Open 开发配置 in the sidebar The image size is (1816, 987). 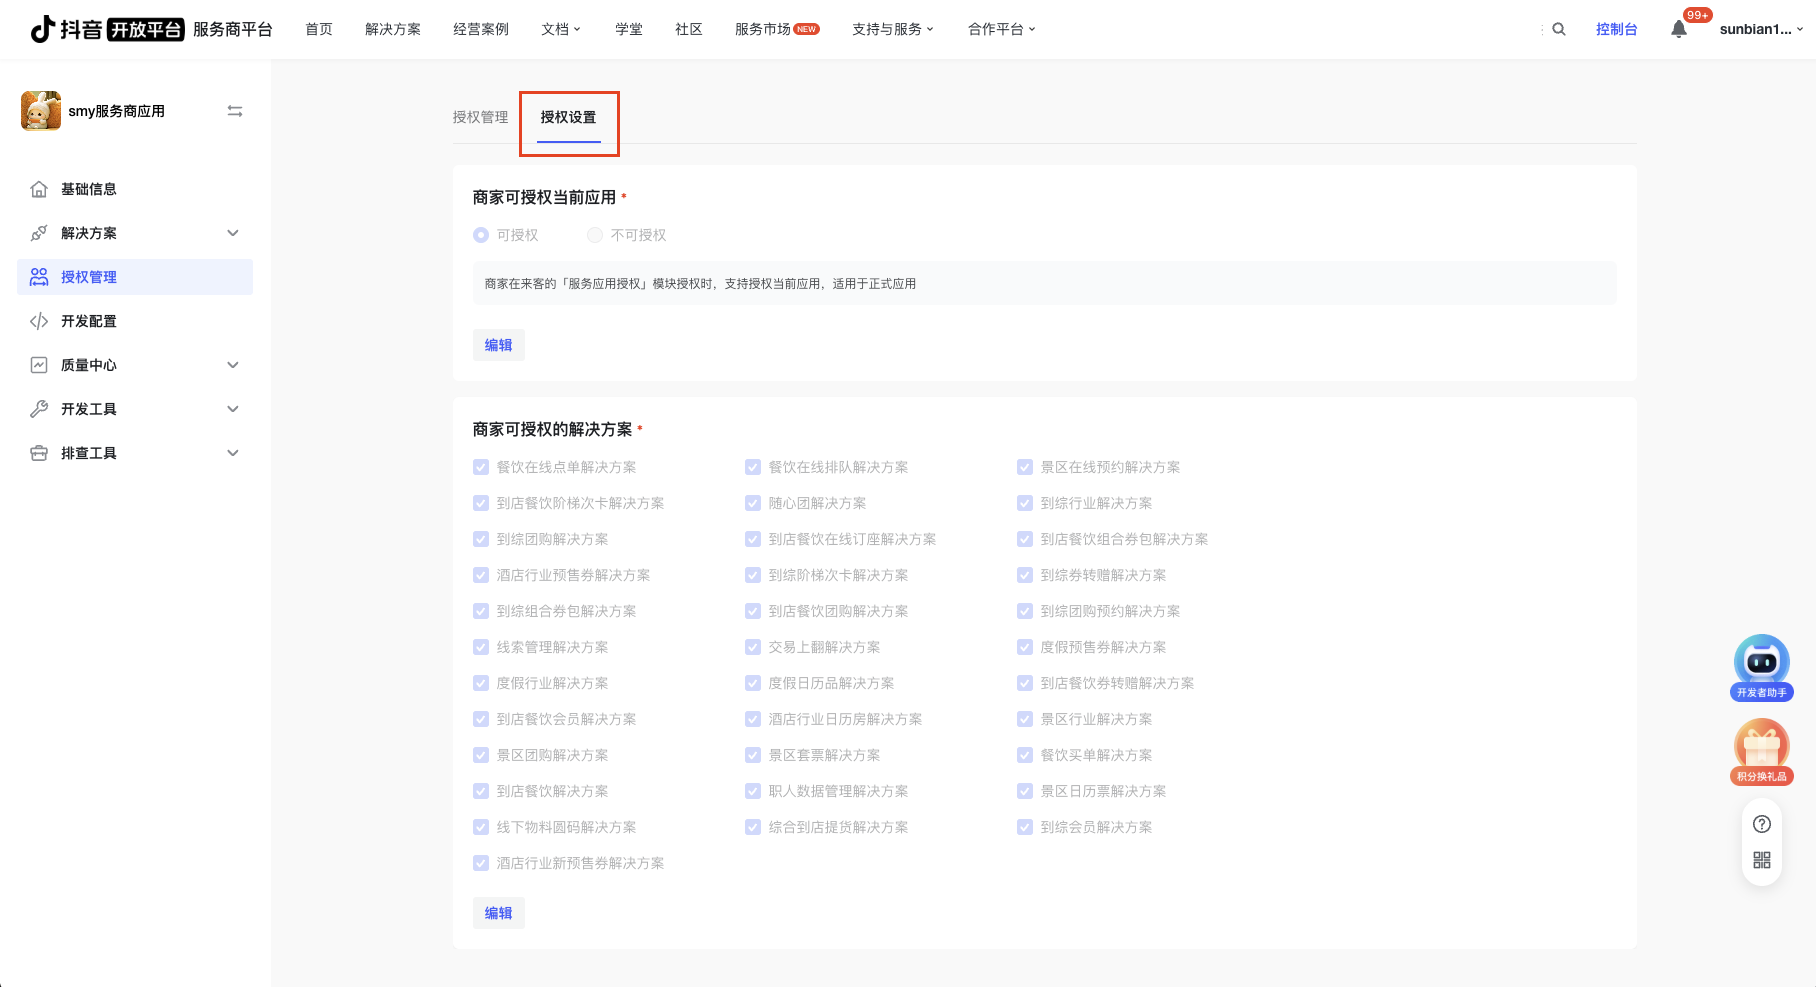tap(89, 321)
